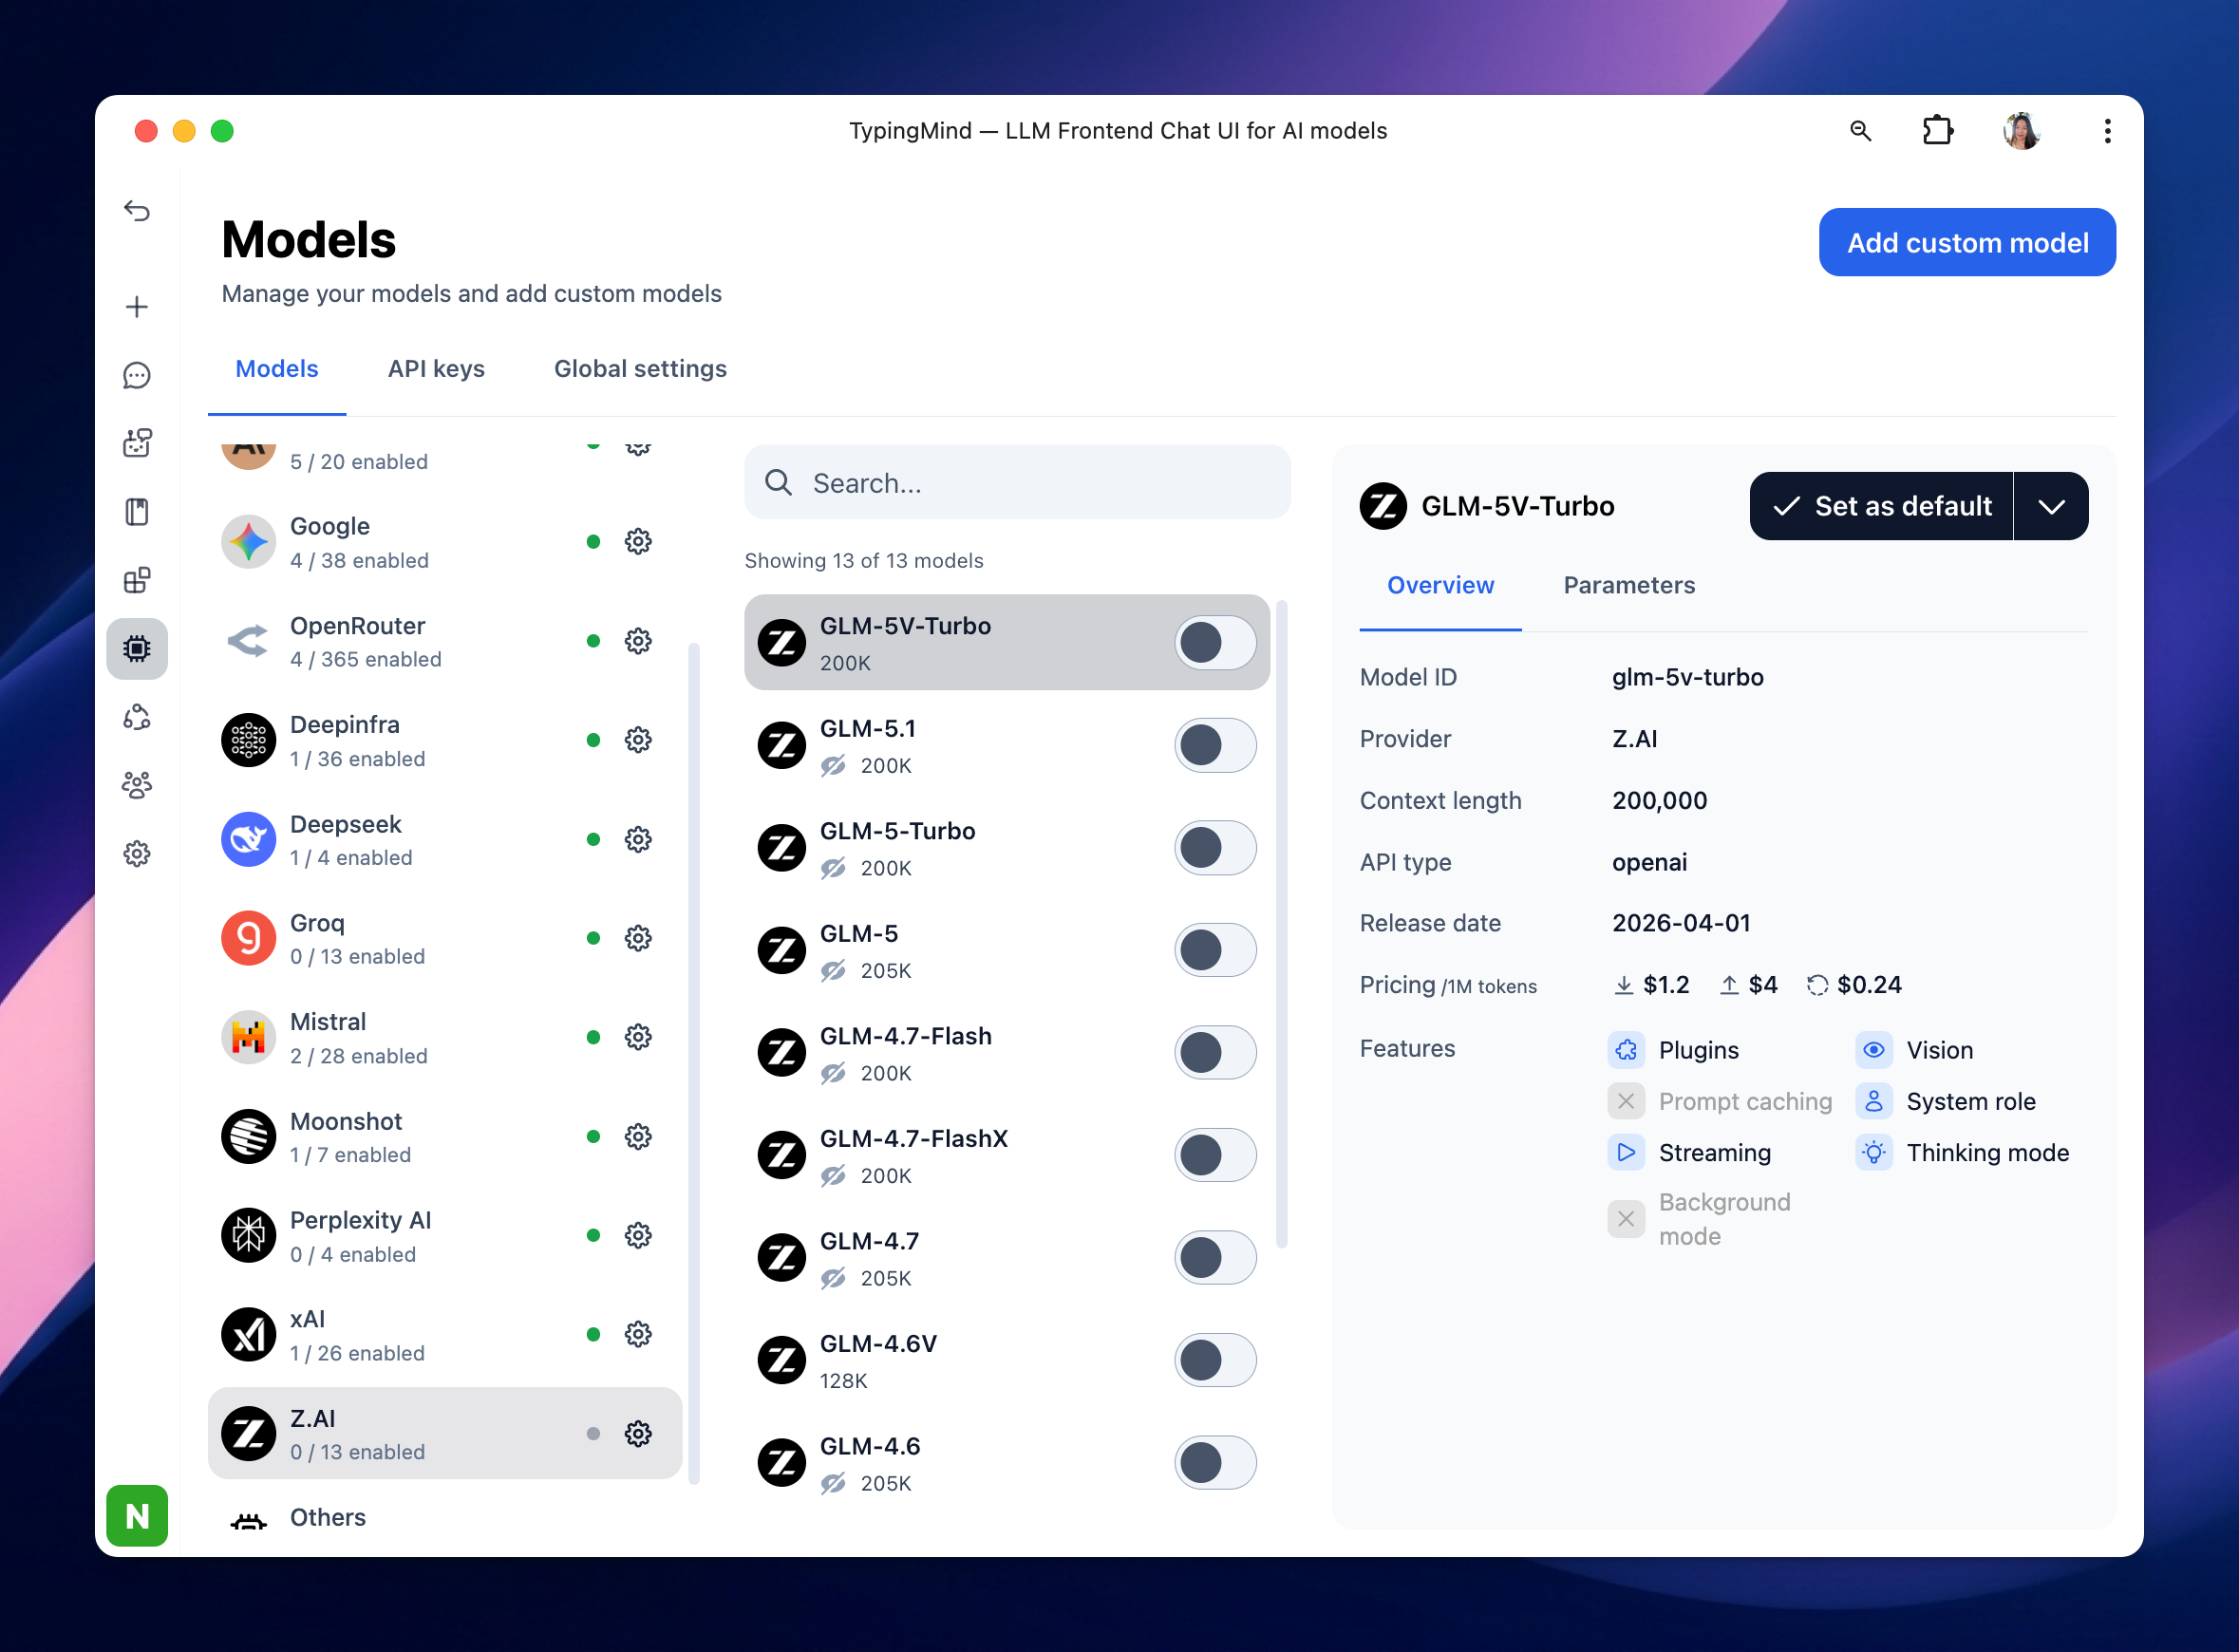The height and width of the screenshot is (1652, 2239).
Task: Open Google provider settings gear
Action: point(638,542)
